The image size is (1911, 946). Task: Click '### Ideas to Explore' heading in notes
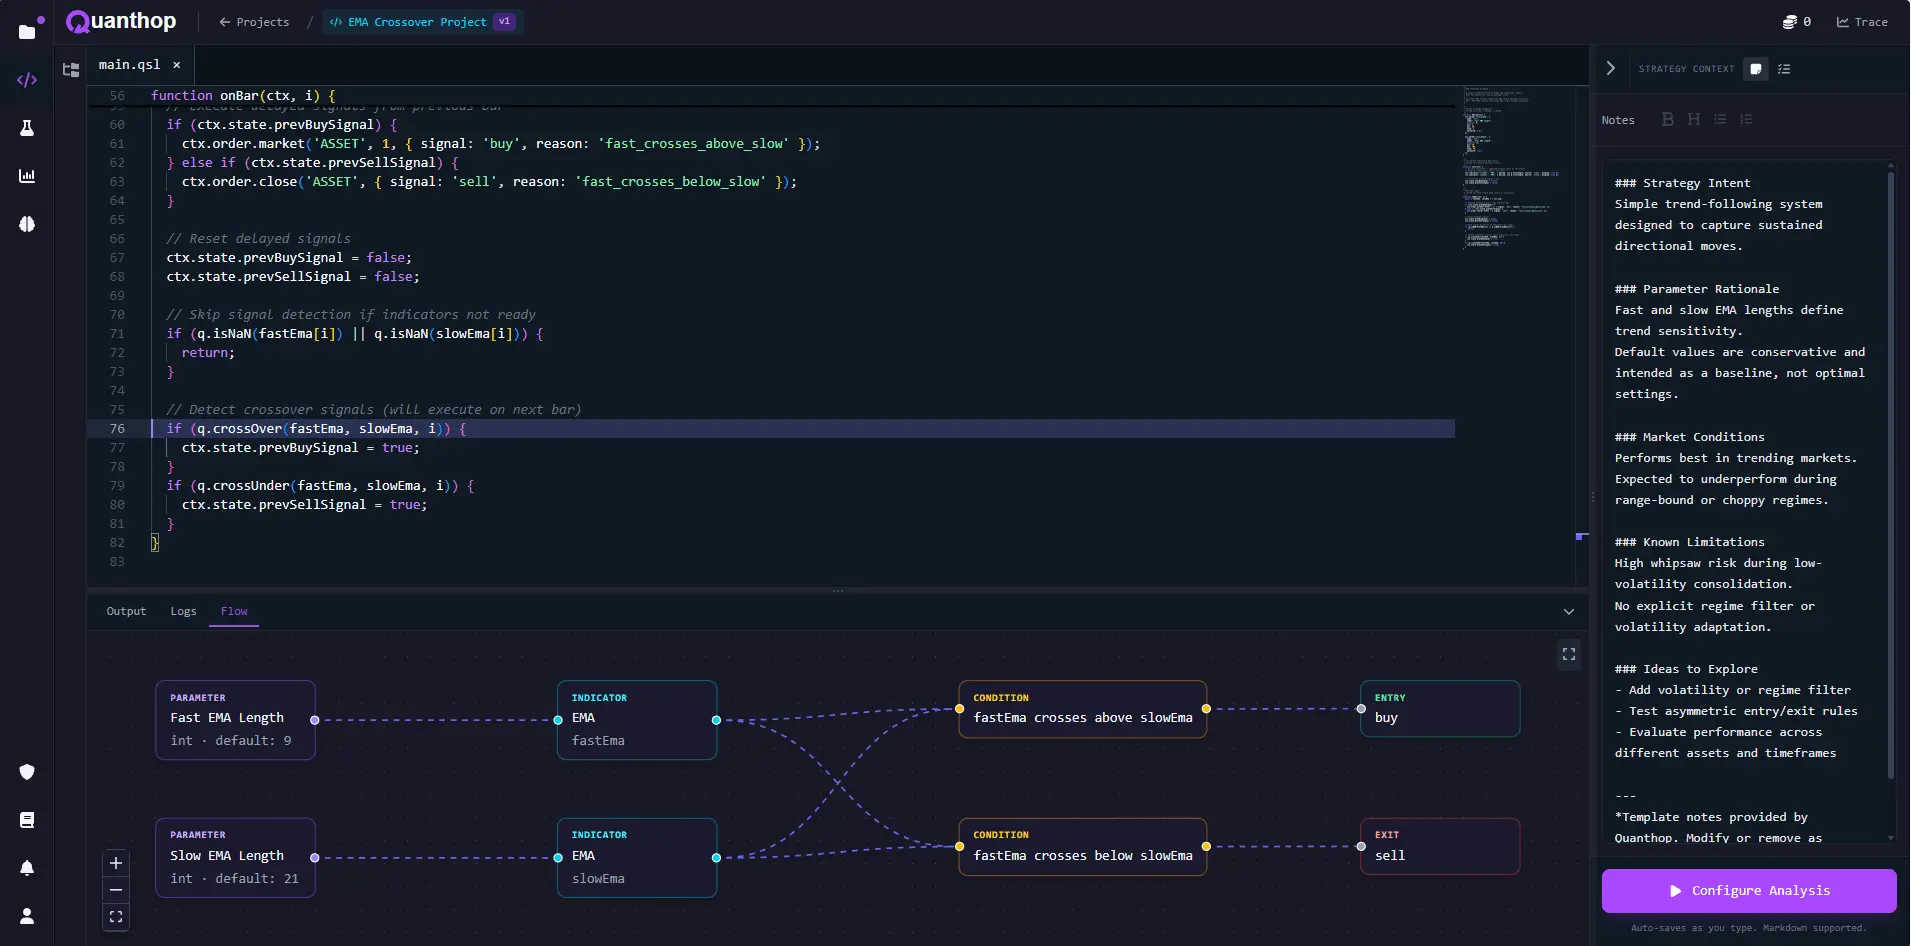(1686, 669)
